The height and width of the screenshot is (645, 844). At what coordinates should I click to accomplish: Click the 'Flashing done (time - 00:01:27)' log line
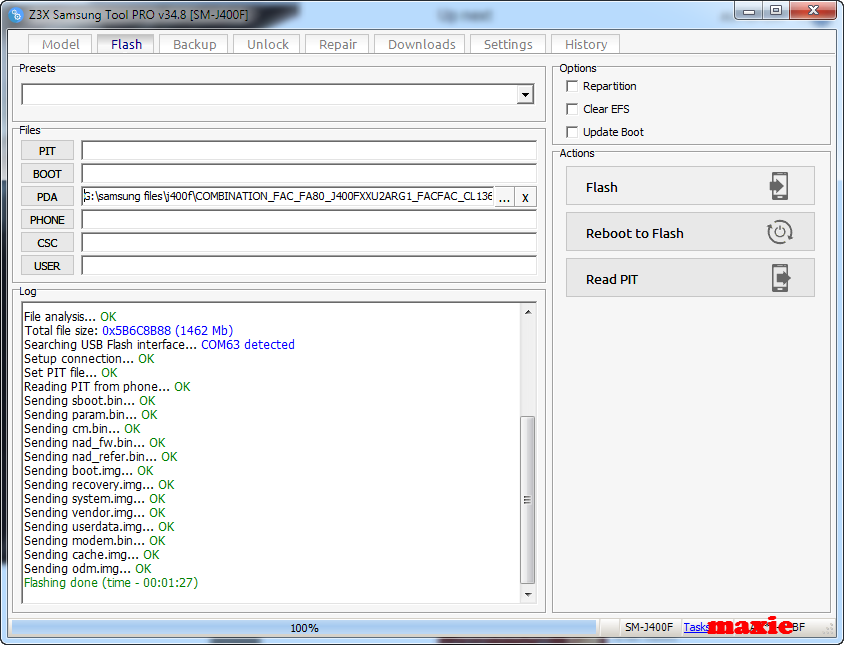point(111,583)
